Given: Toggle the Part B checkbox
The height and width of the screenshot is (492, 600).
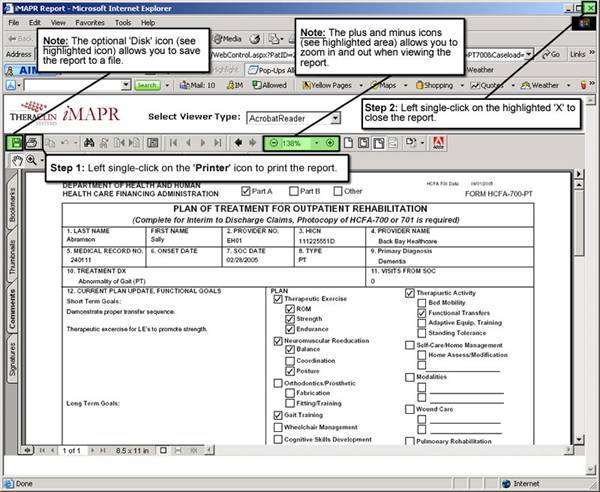Looking at the screenshot, I should click(293, 191).
